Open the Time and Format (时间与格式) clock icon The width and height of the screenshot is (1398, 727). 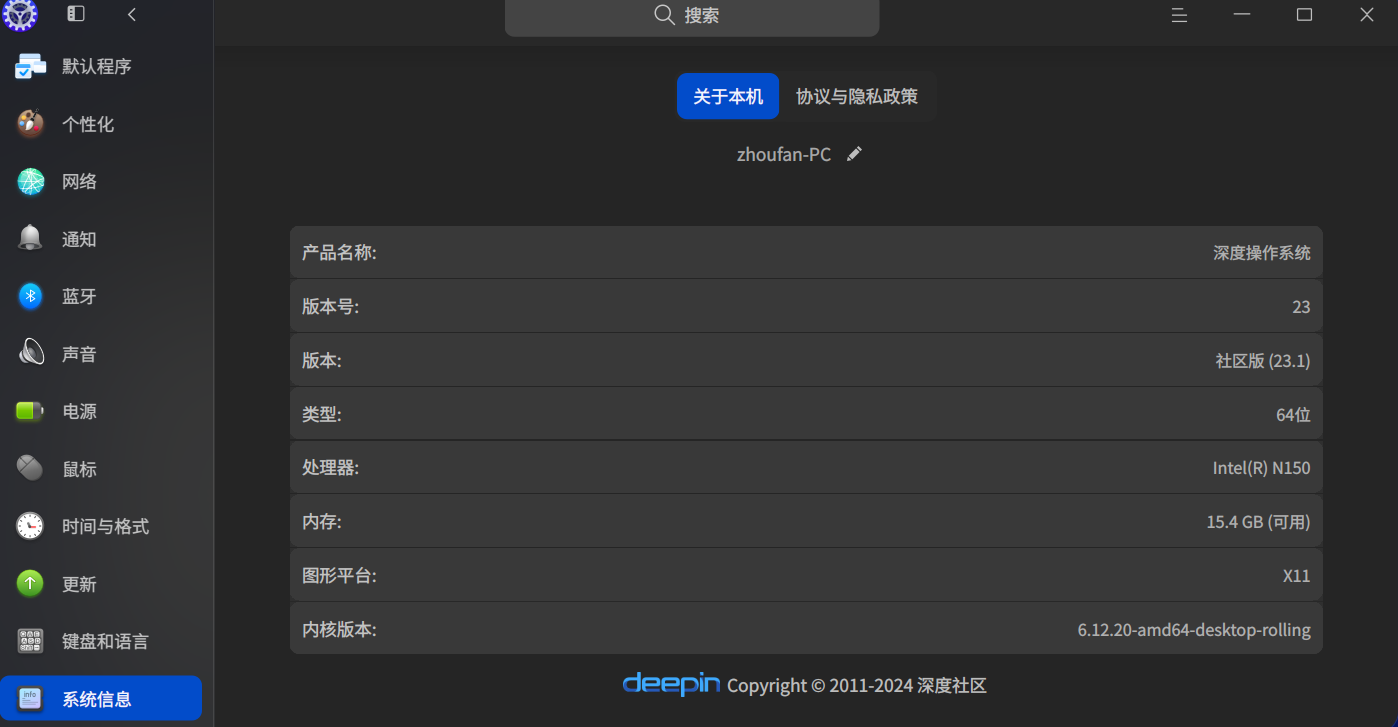(30, 526)
